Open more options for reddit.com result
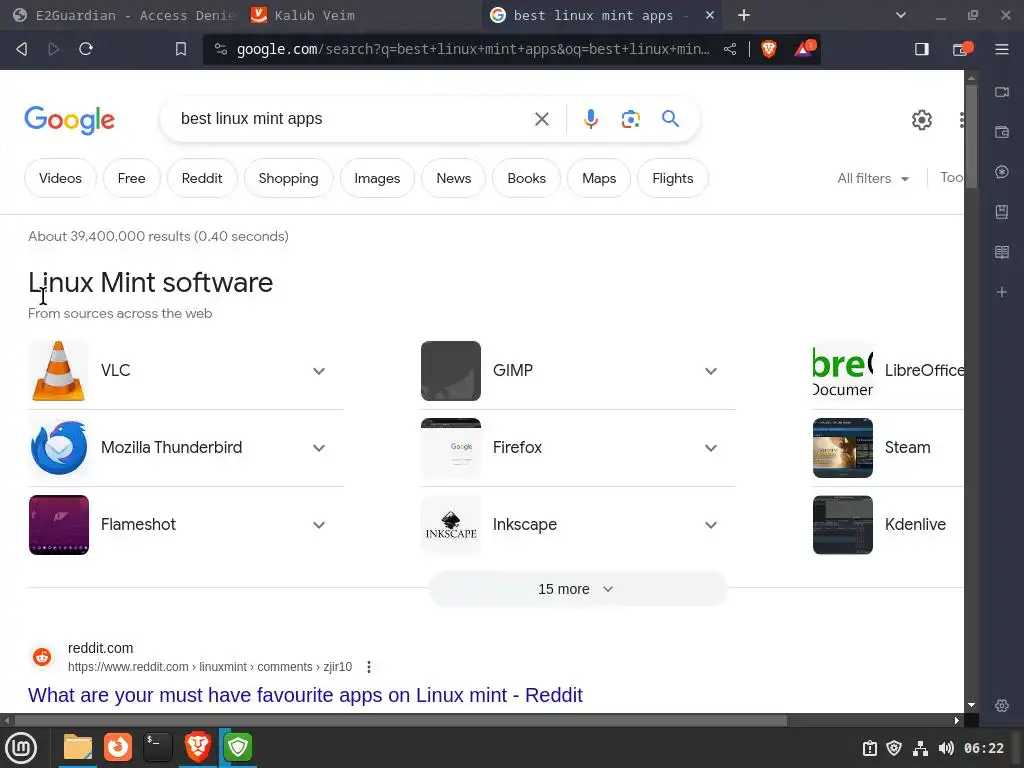Image resolution: width=1024 pixels, height=768 pixels. click(369, 667)
